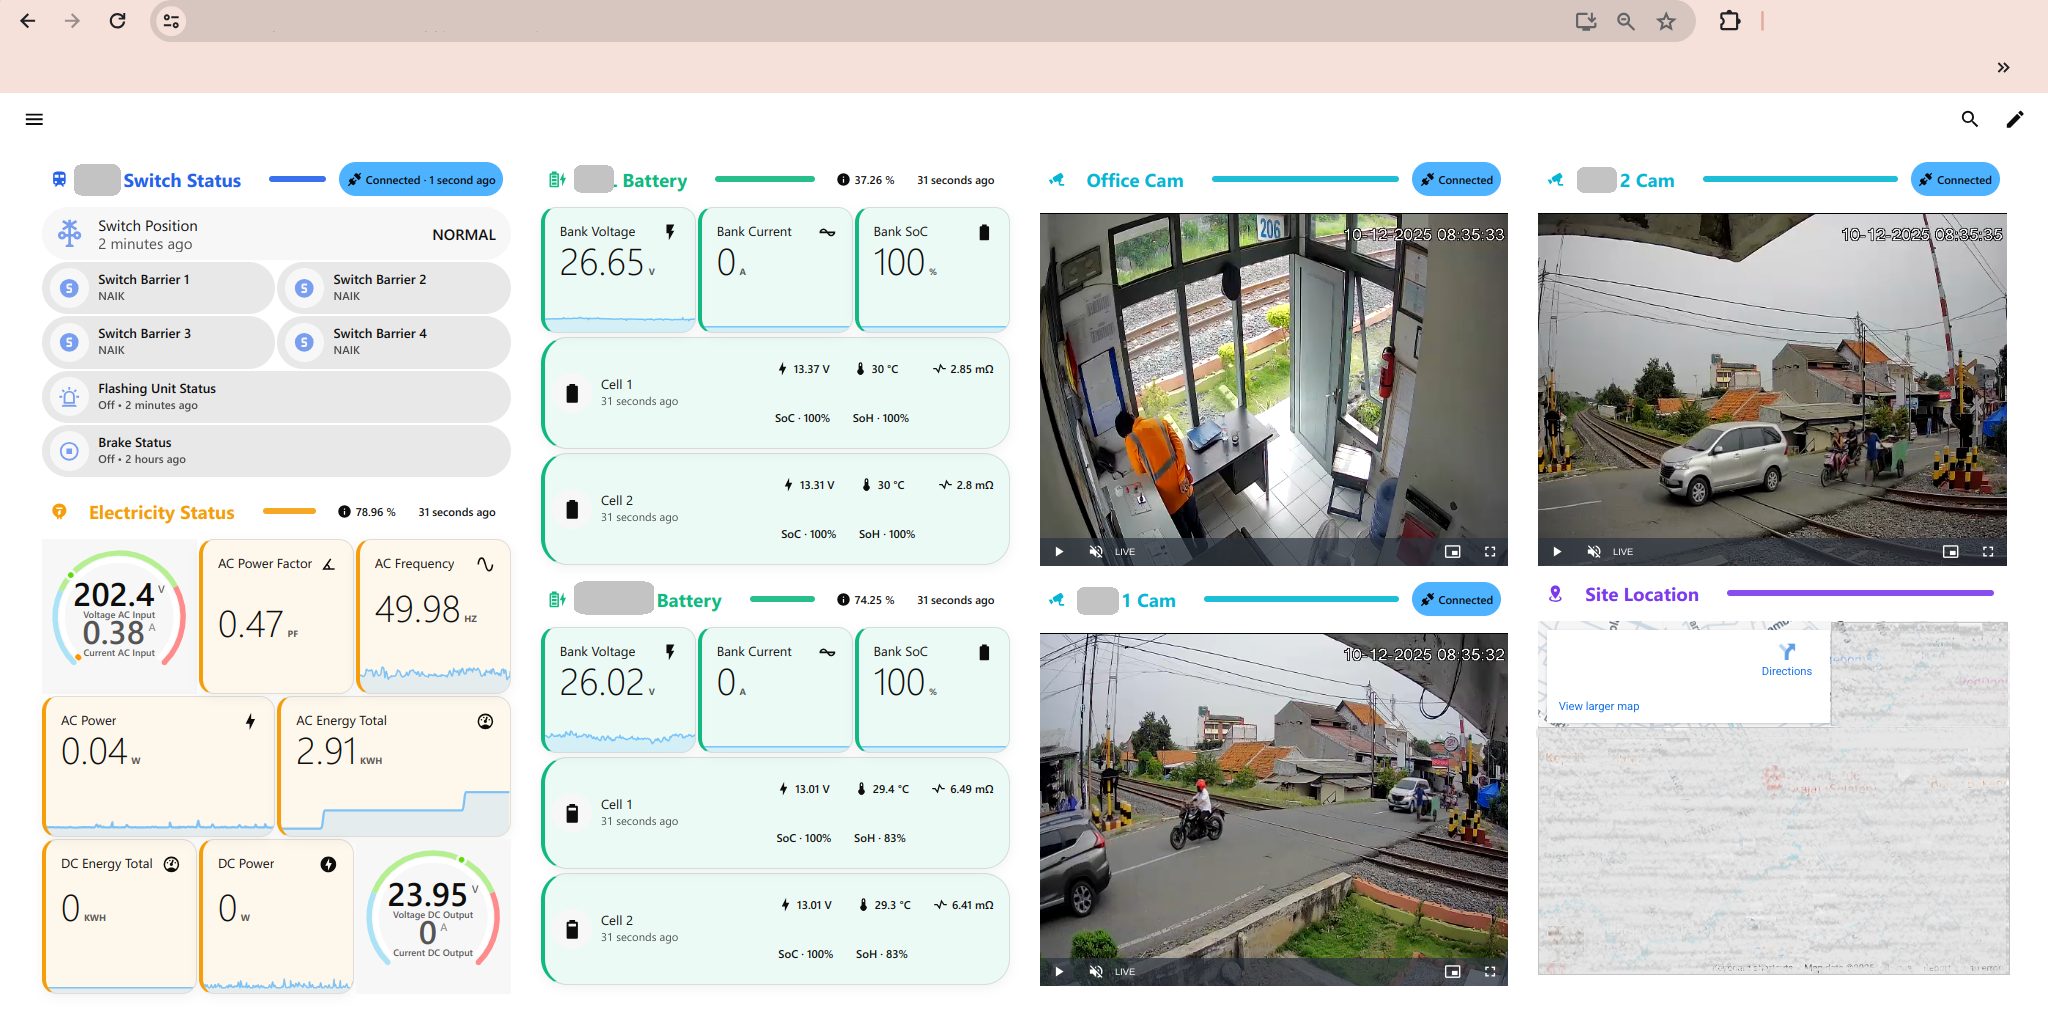Bookmark this page with the star icon
This screenshot has height=1014, width=2048.
(x=1666, y=21)
